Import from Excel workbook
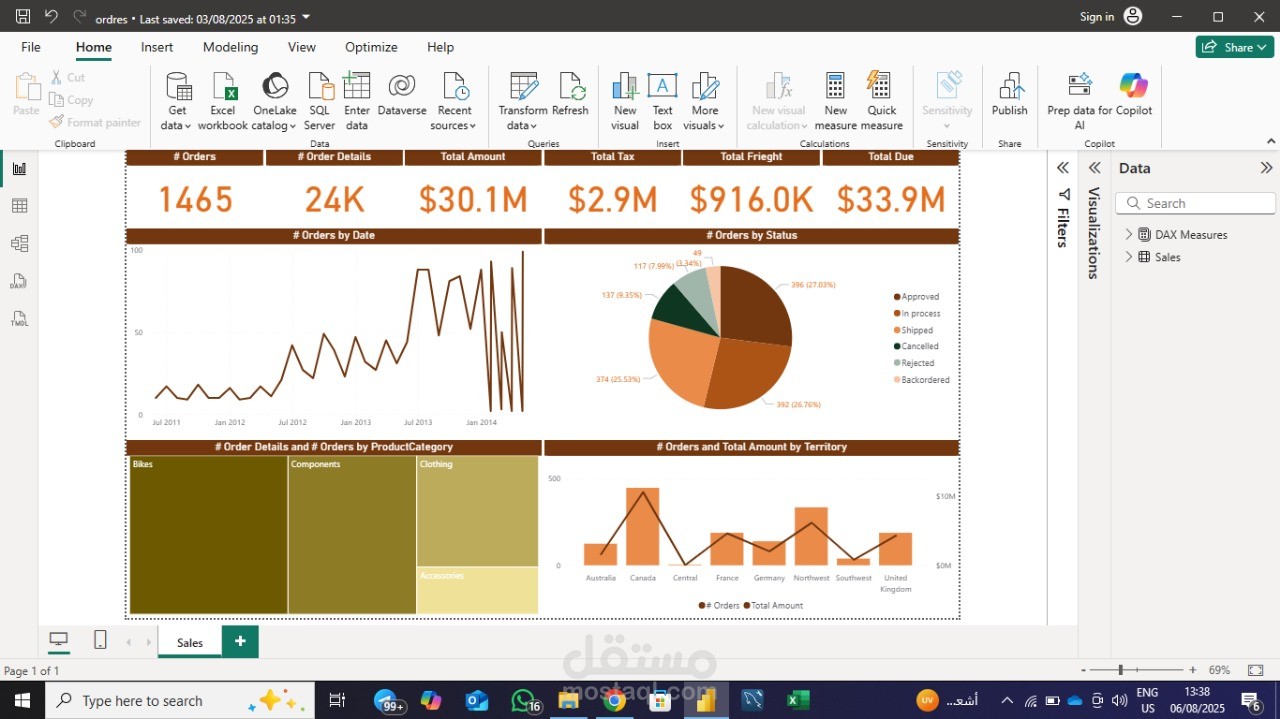The height and width of the screenshot is (719, 1280). [x=222, y=101]
